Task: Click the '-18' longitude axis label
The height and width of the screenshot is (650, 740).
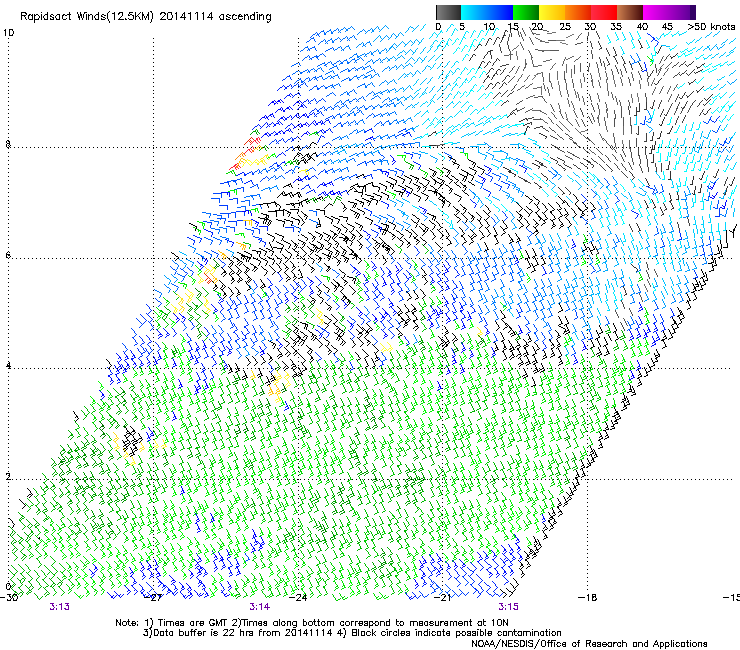Action: pyautogui.click(x=588, y=598)
